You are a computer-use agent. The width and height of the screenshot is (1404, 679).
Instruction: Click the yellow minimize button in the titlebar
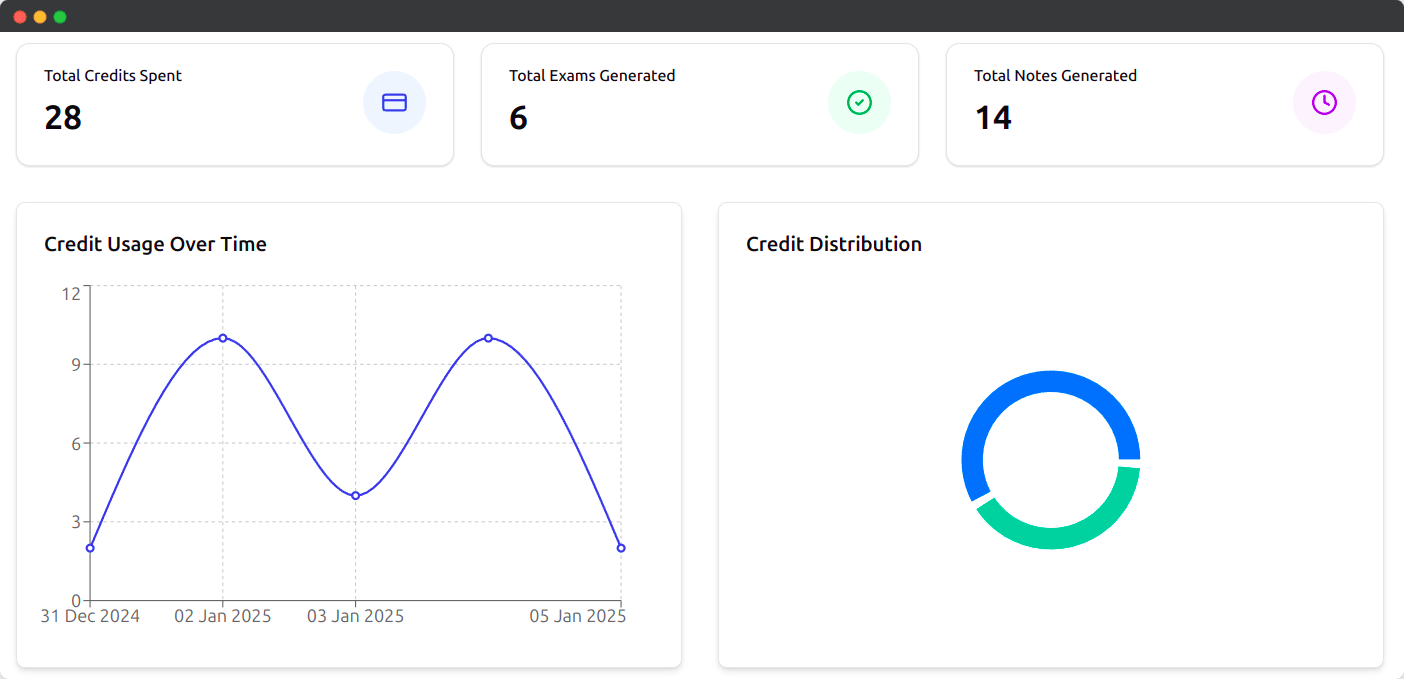pos(40,16)
